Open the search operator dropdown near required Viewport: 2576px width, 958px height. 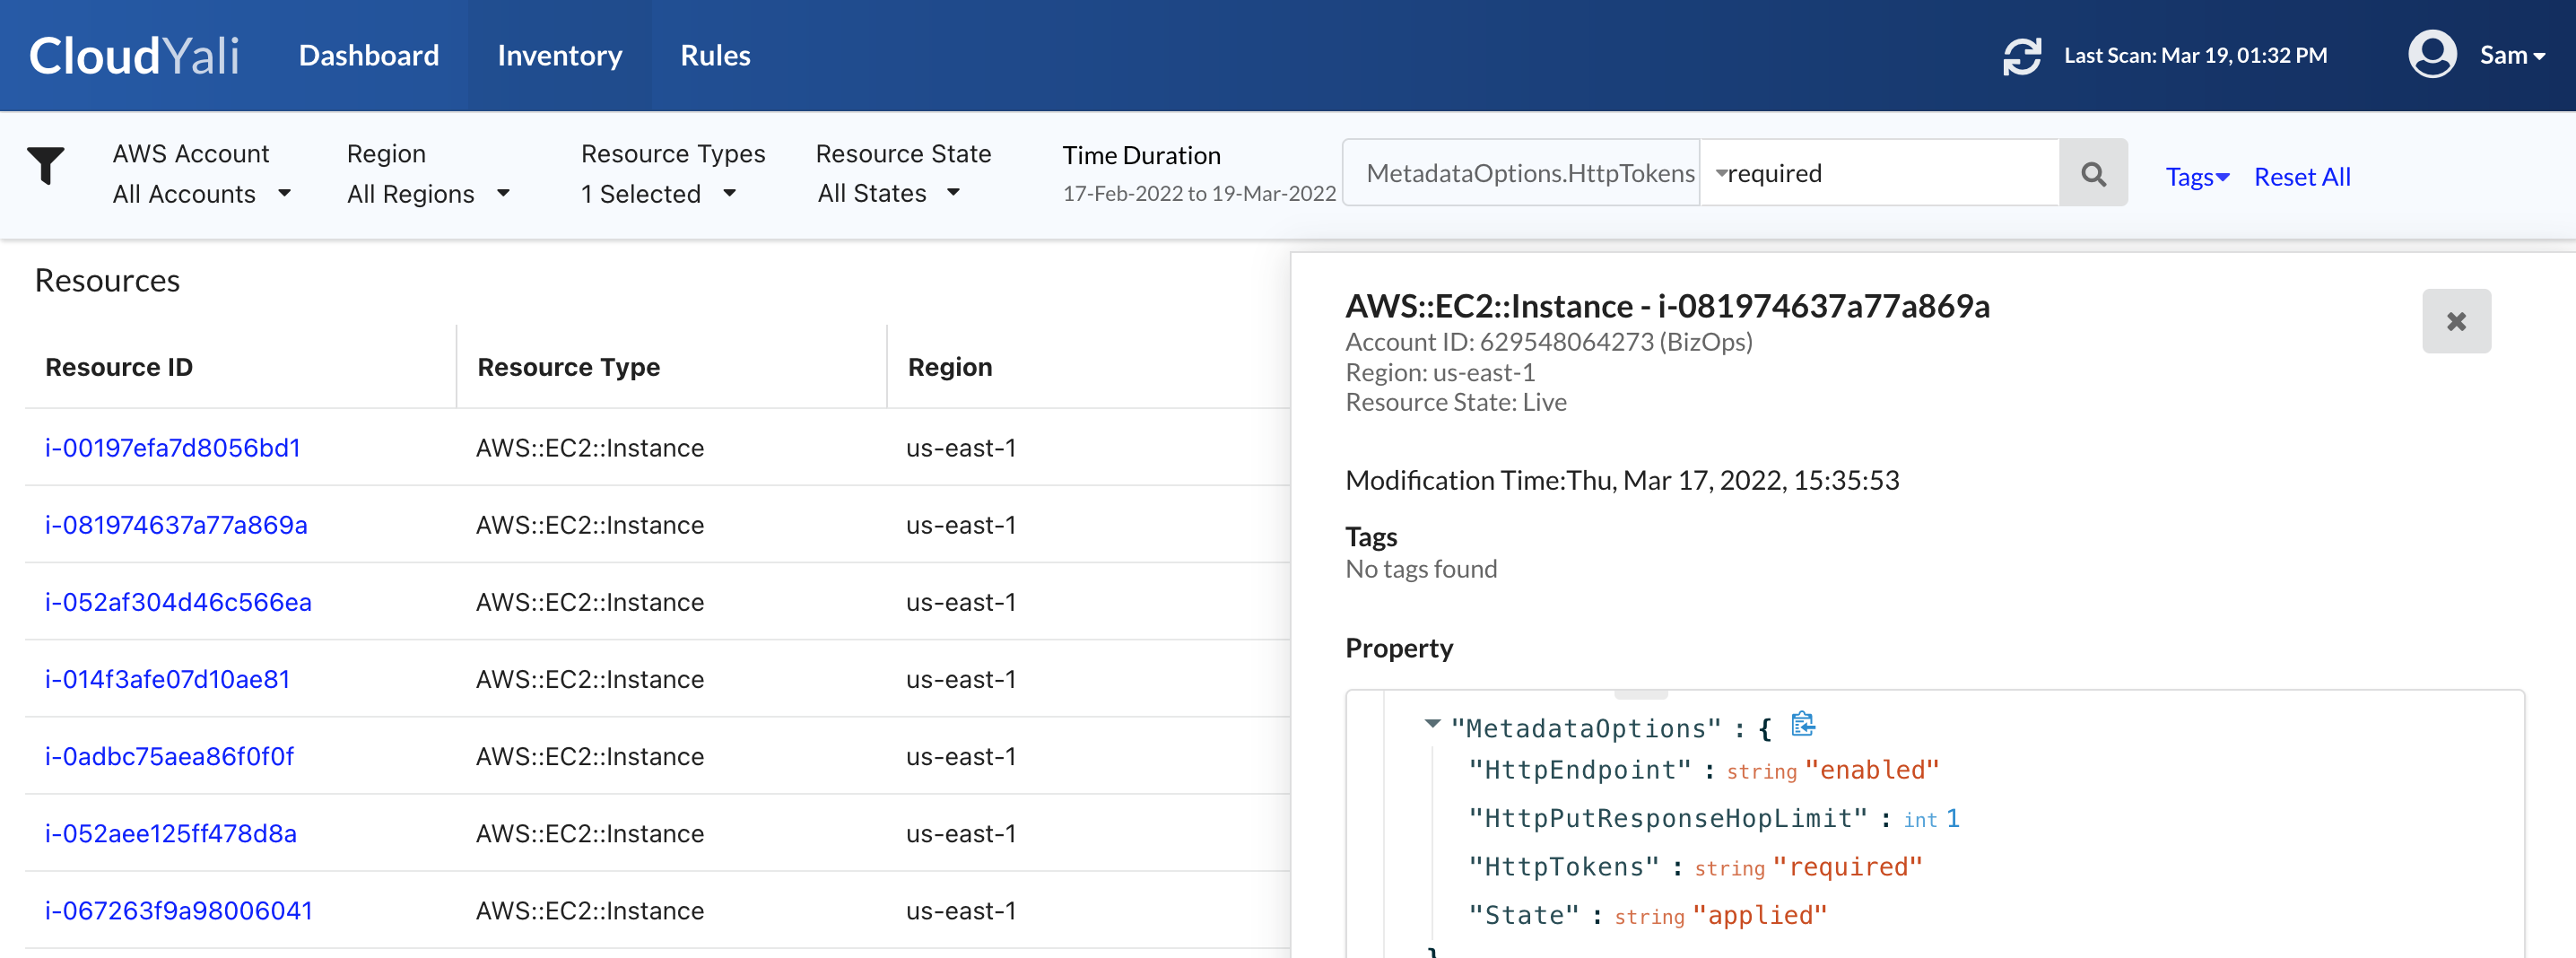click(1722, 172)
